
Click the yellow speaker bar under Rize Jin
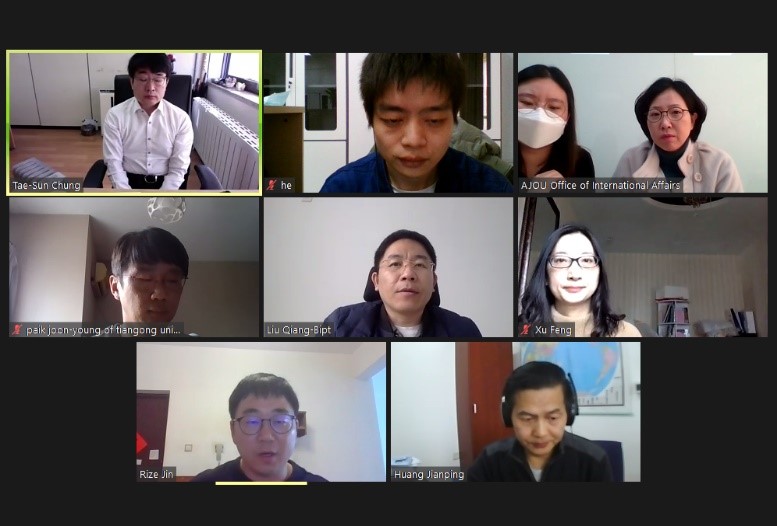click(x=261, y=483)
